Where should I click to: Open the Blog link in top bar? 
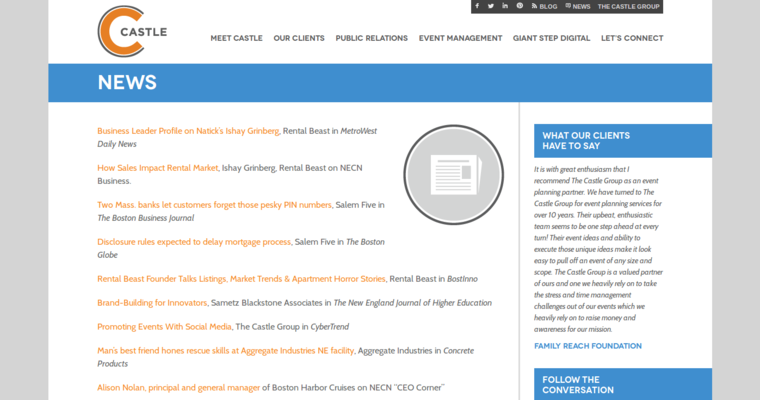(x=544, y=6)
